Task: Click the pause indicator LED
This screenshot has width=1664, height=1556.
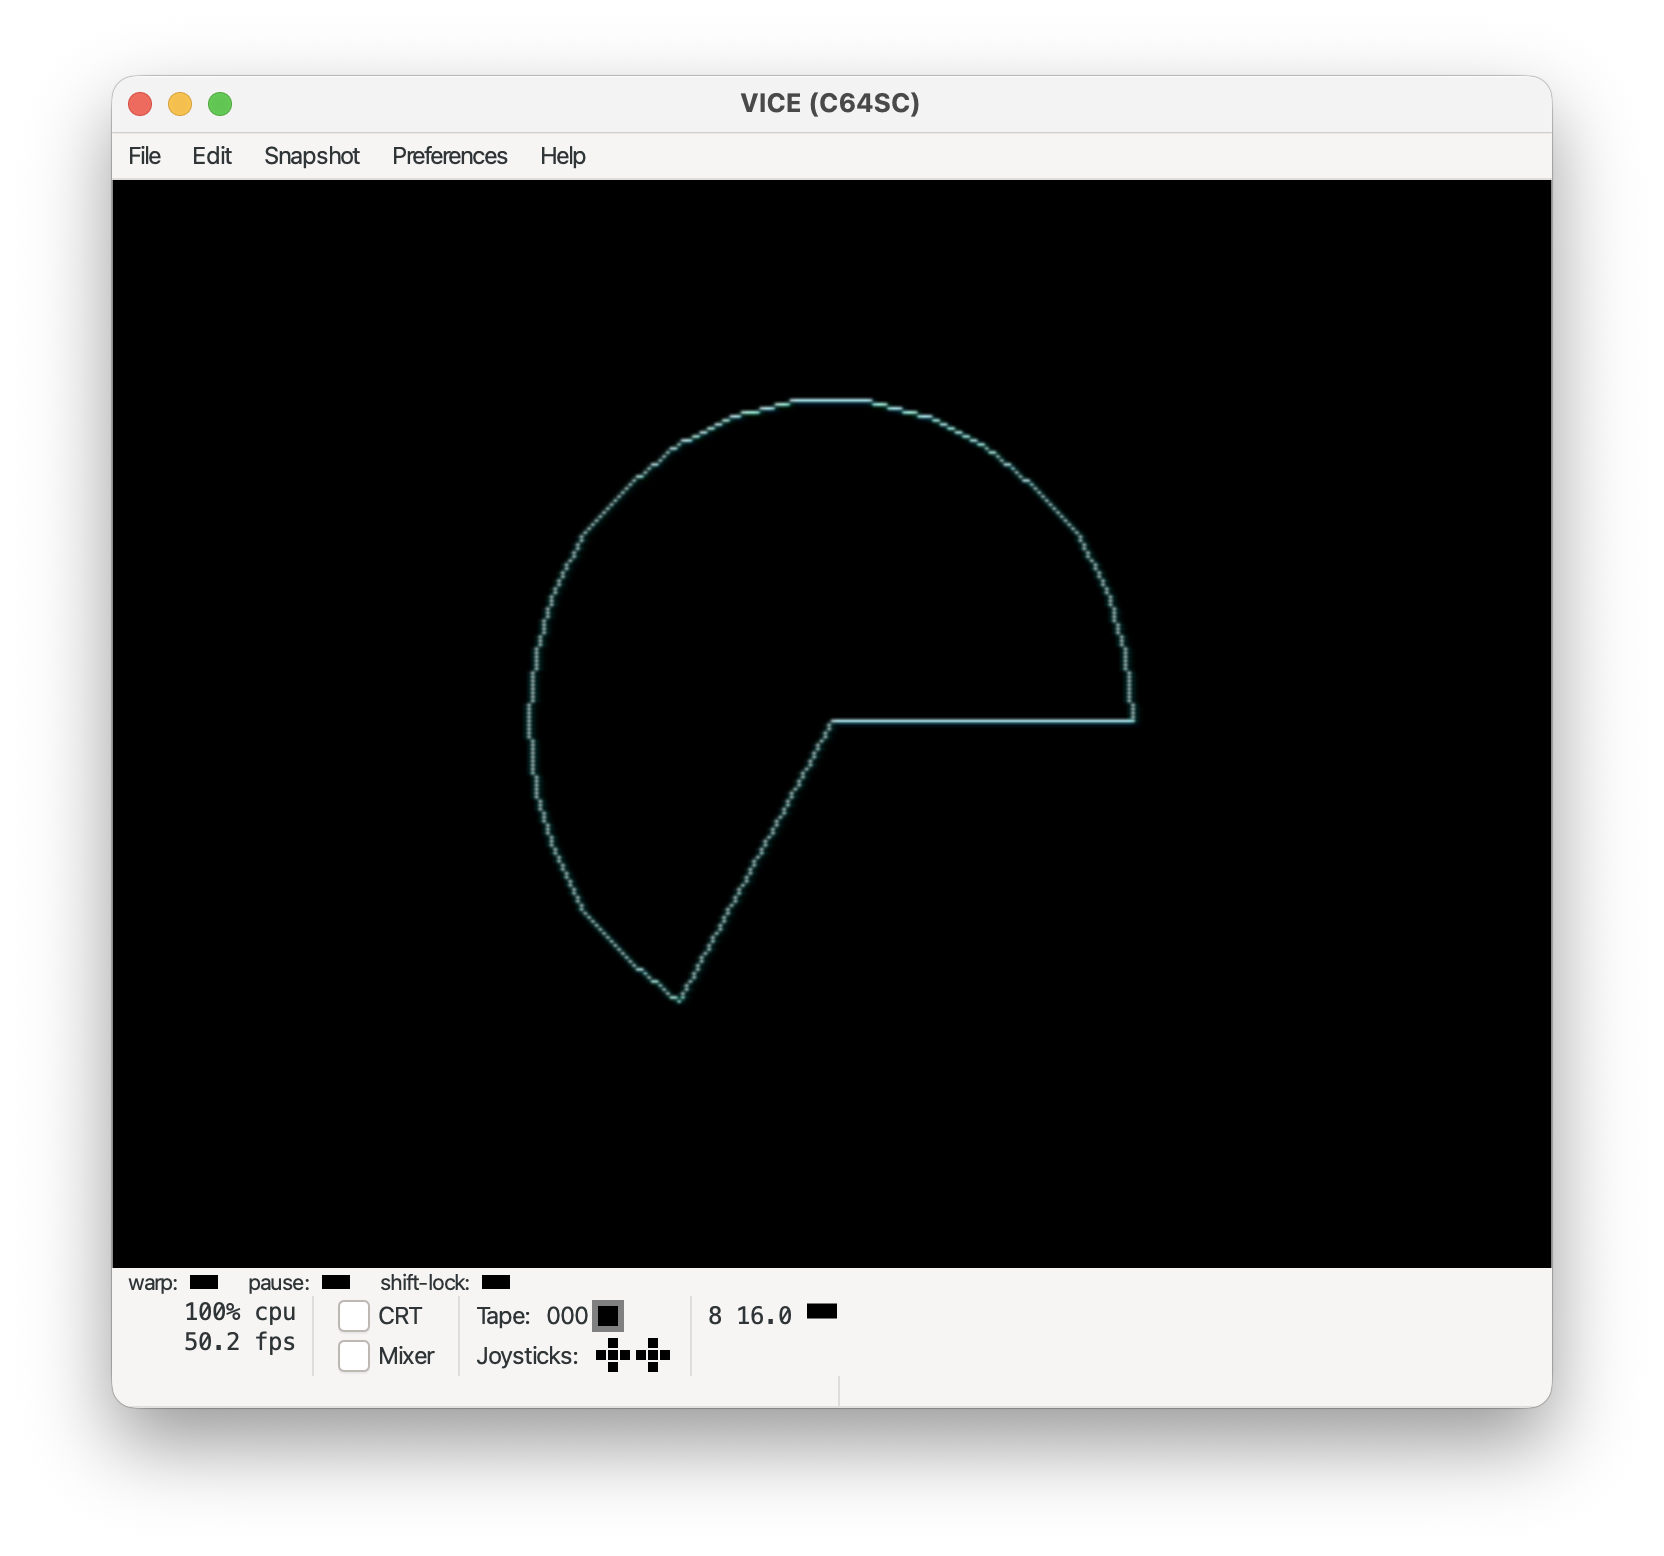Action: [x=336, y=1282]
